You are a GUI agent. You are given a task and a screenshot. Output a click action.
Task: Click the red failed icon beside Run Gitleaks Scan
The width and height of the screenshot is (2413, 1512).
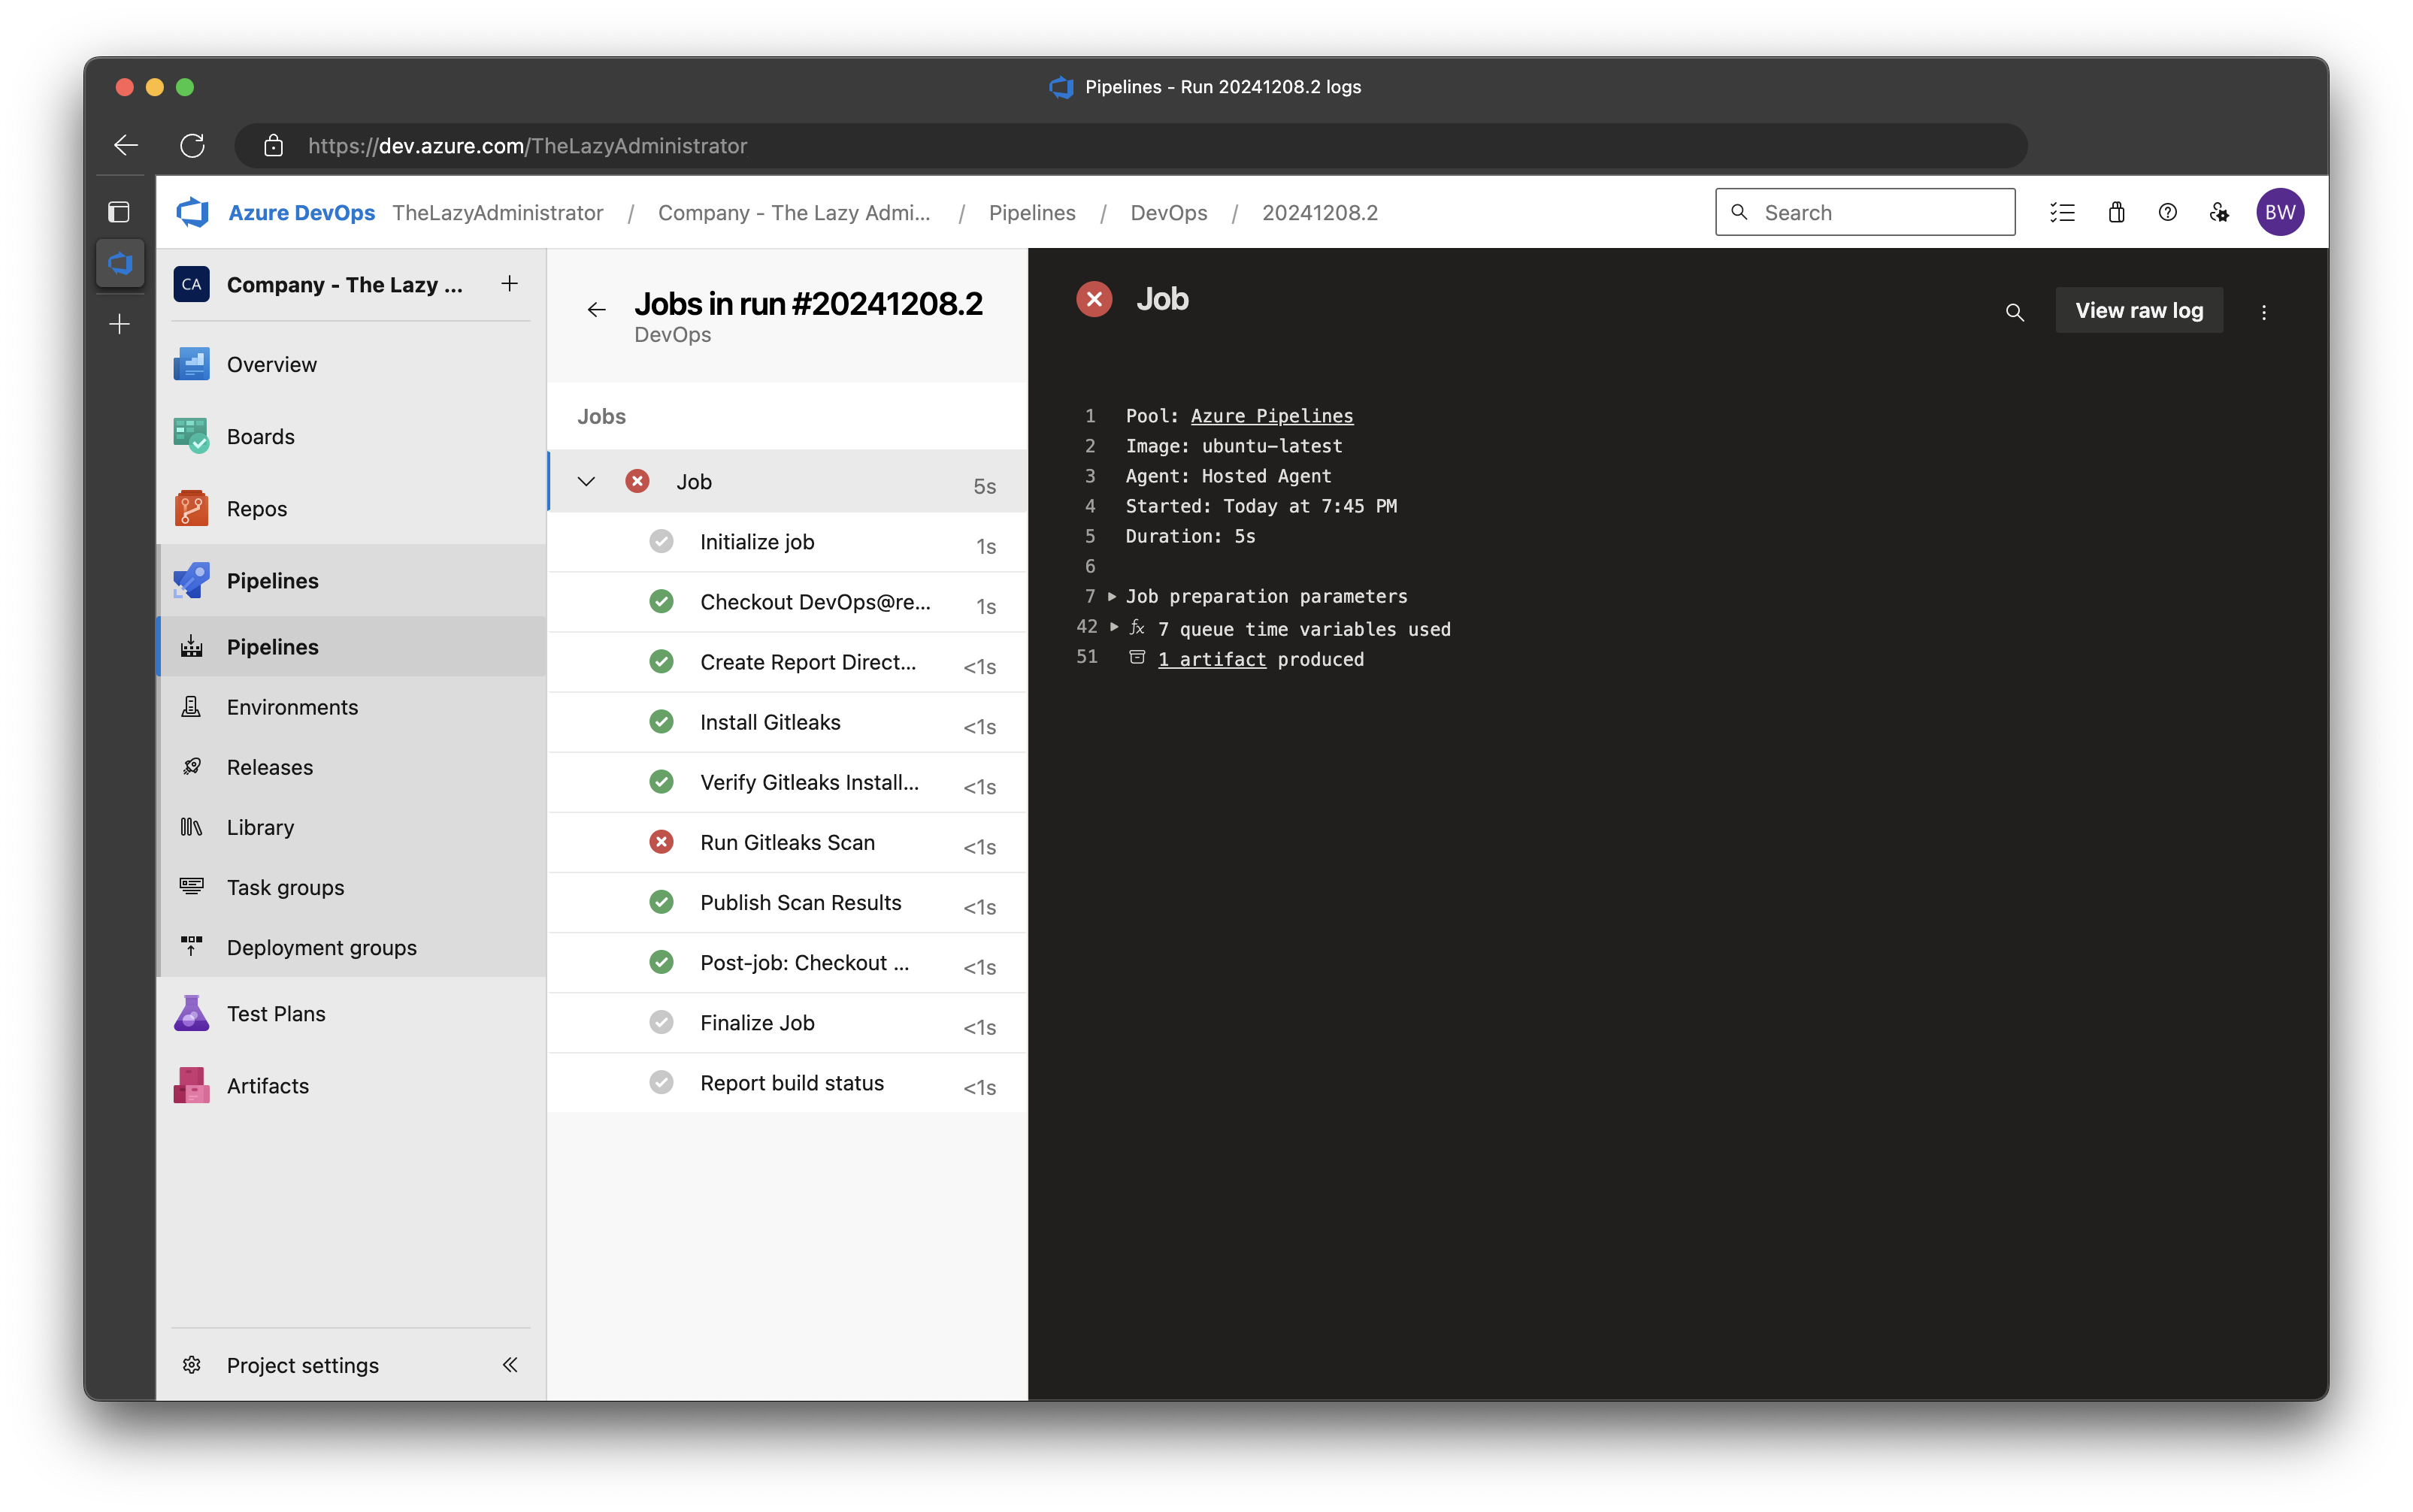661,841
